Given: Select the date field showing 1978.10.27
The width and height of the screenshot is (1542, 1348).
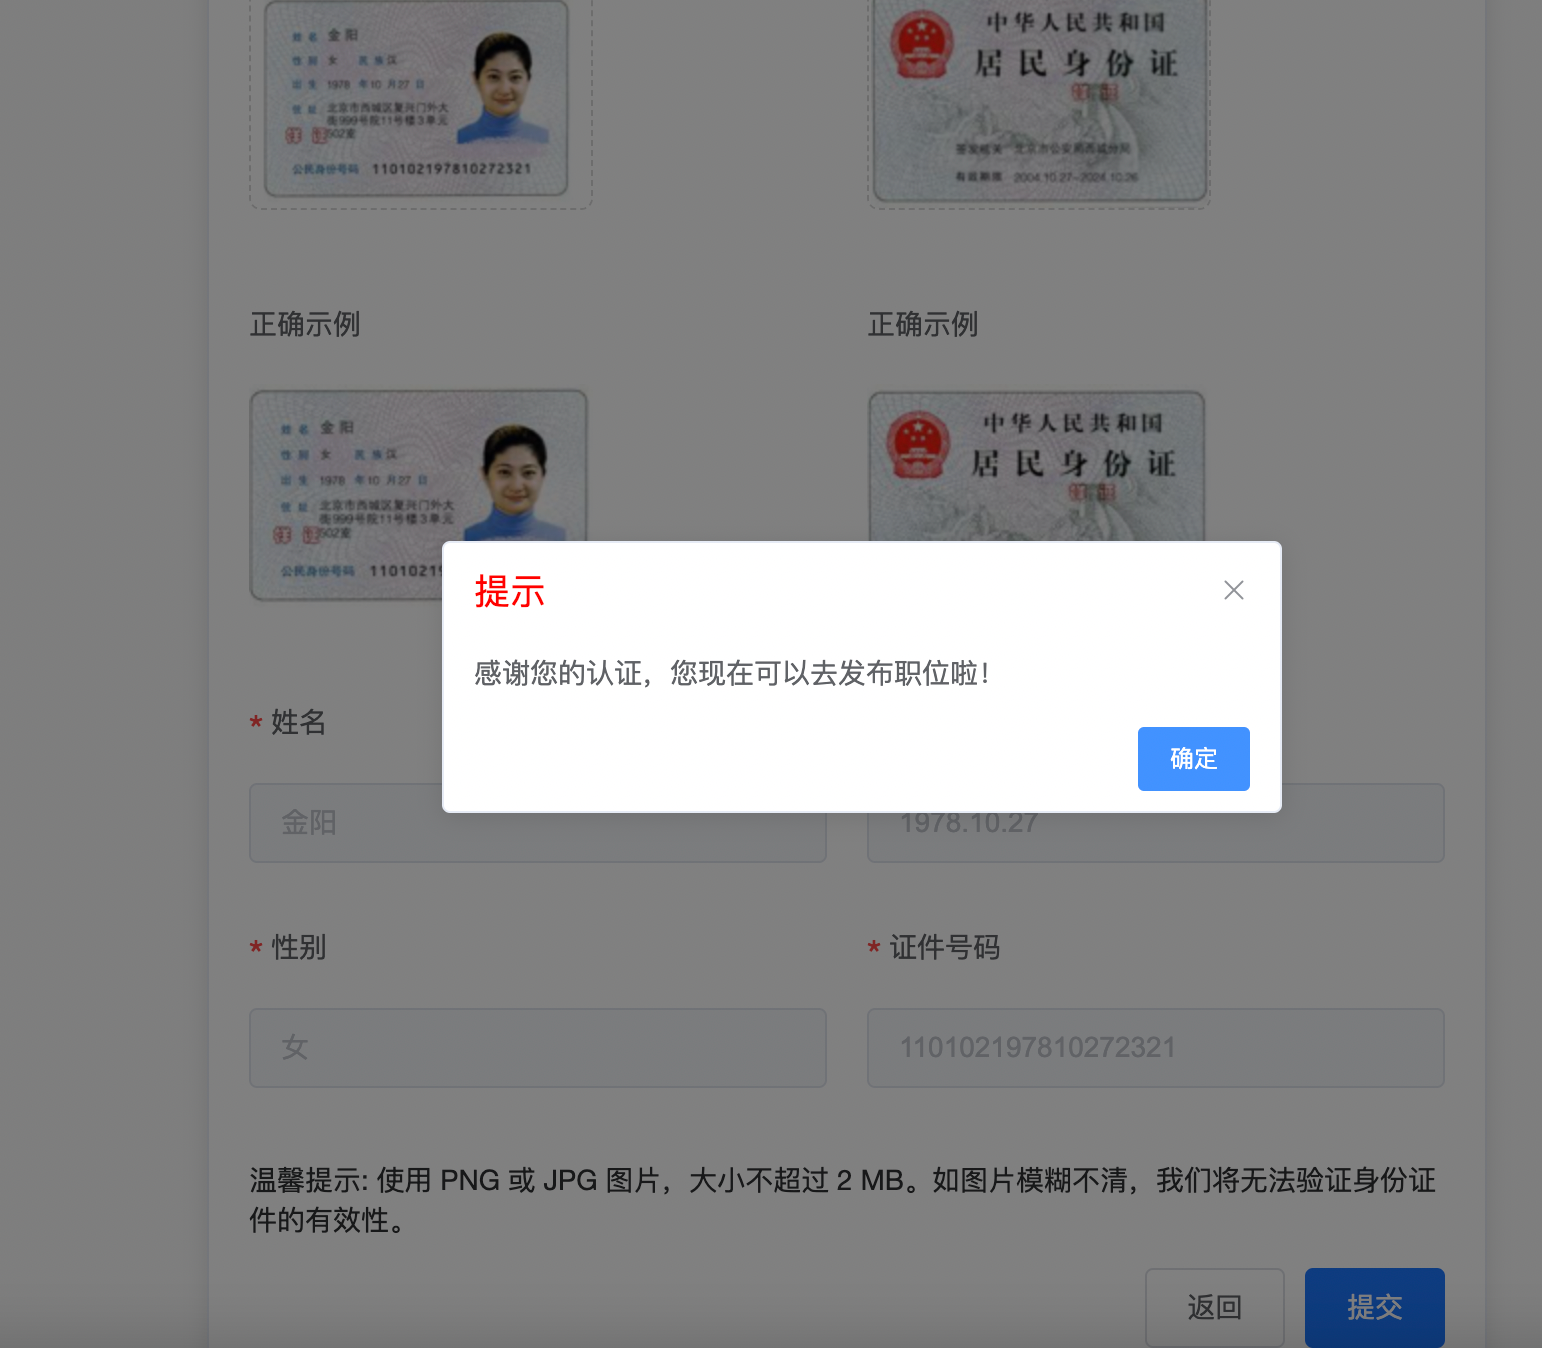Looking at the screenshot, I should pos(1156,823).
